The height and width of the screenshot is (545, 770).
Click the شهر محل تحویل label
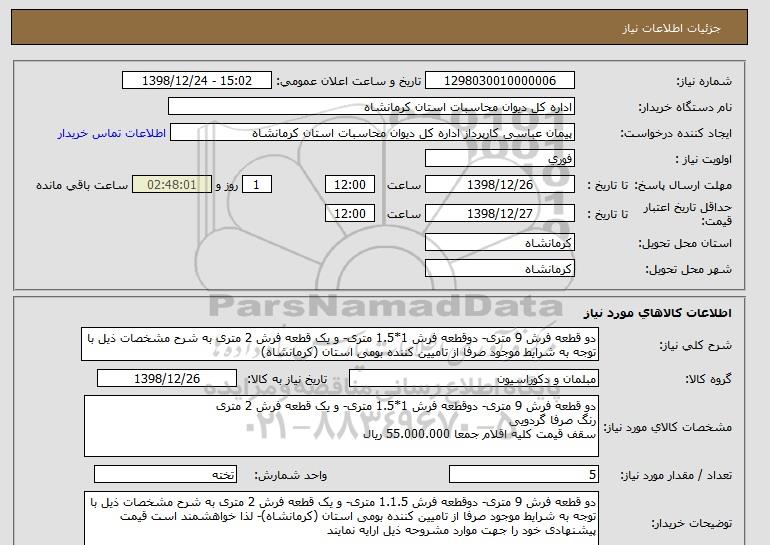click(688, 269)
